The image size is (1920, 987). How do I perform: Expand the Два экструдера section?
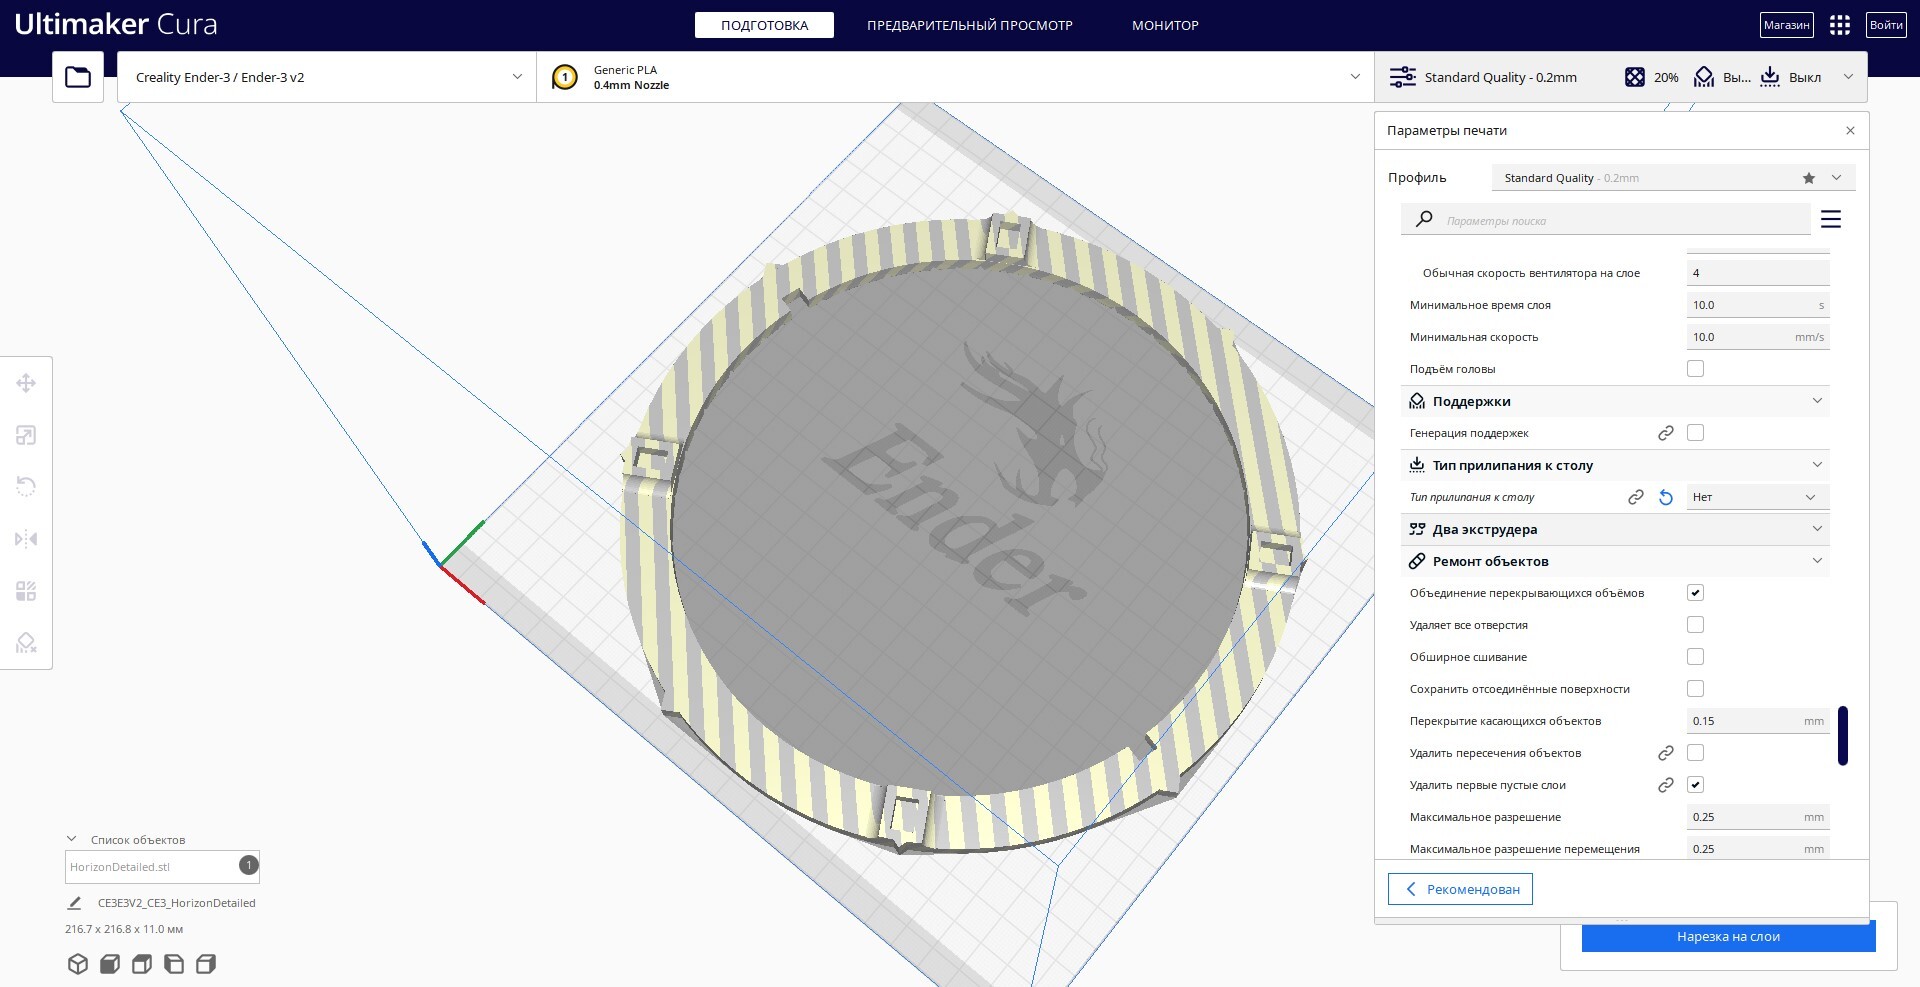(1615, 529)
